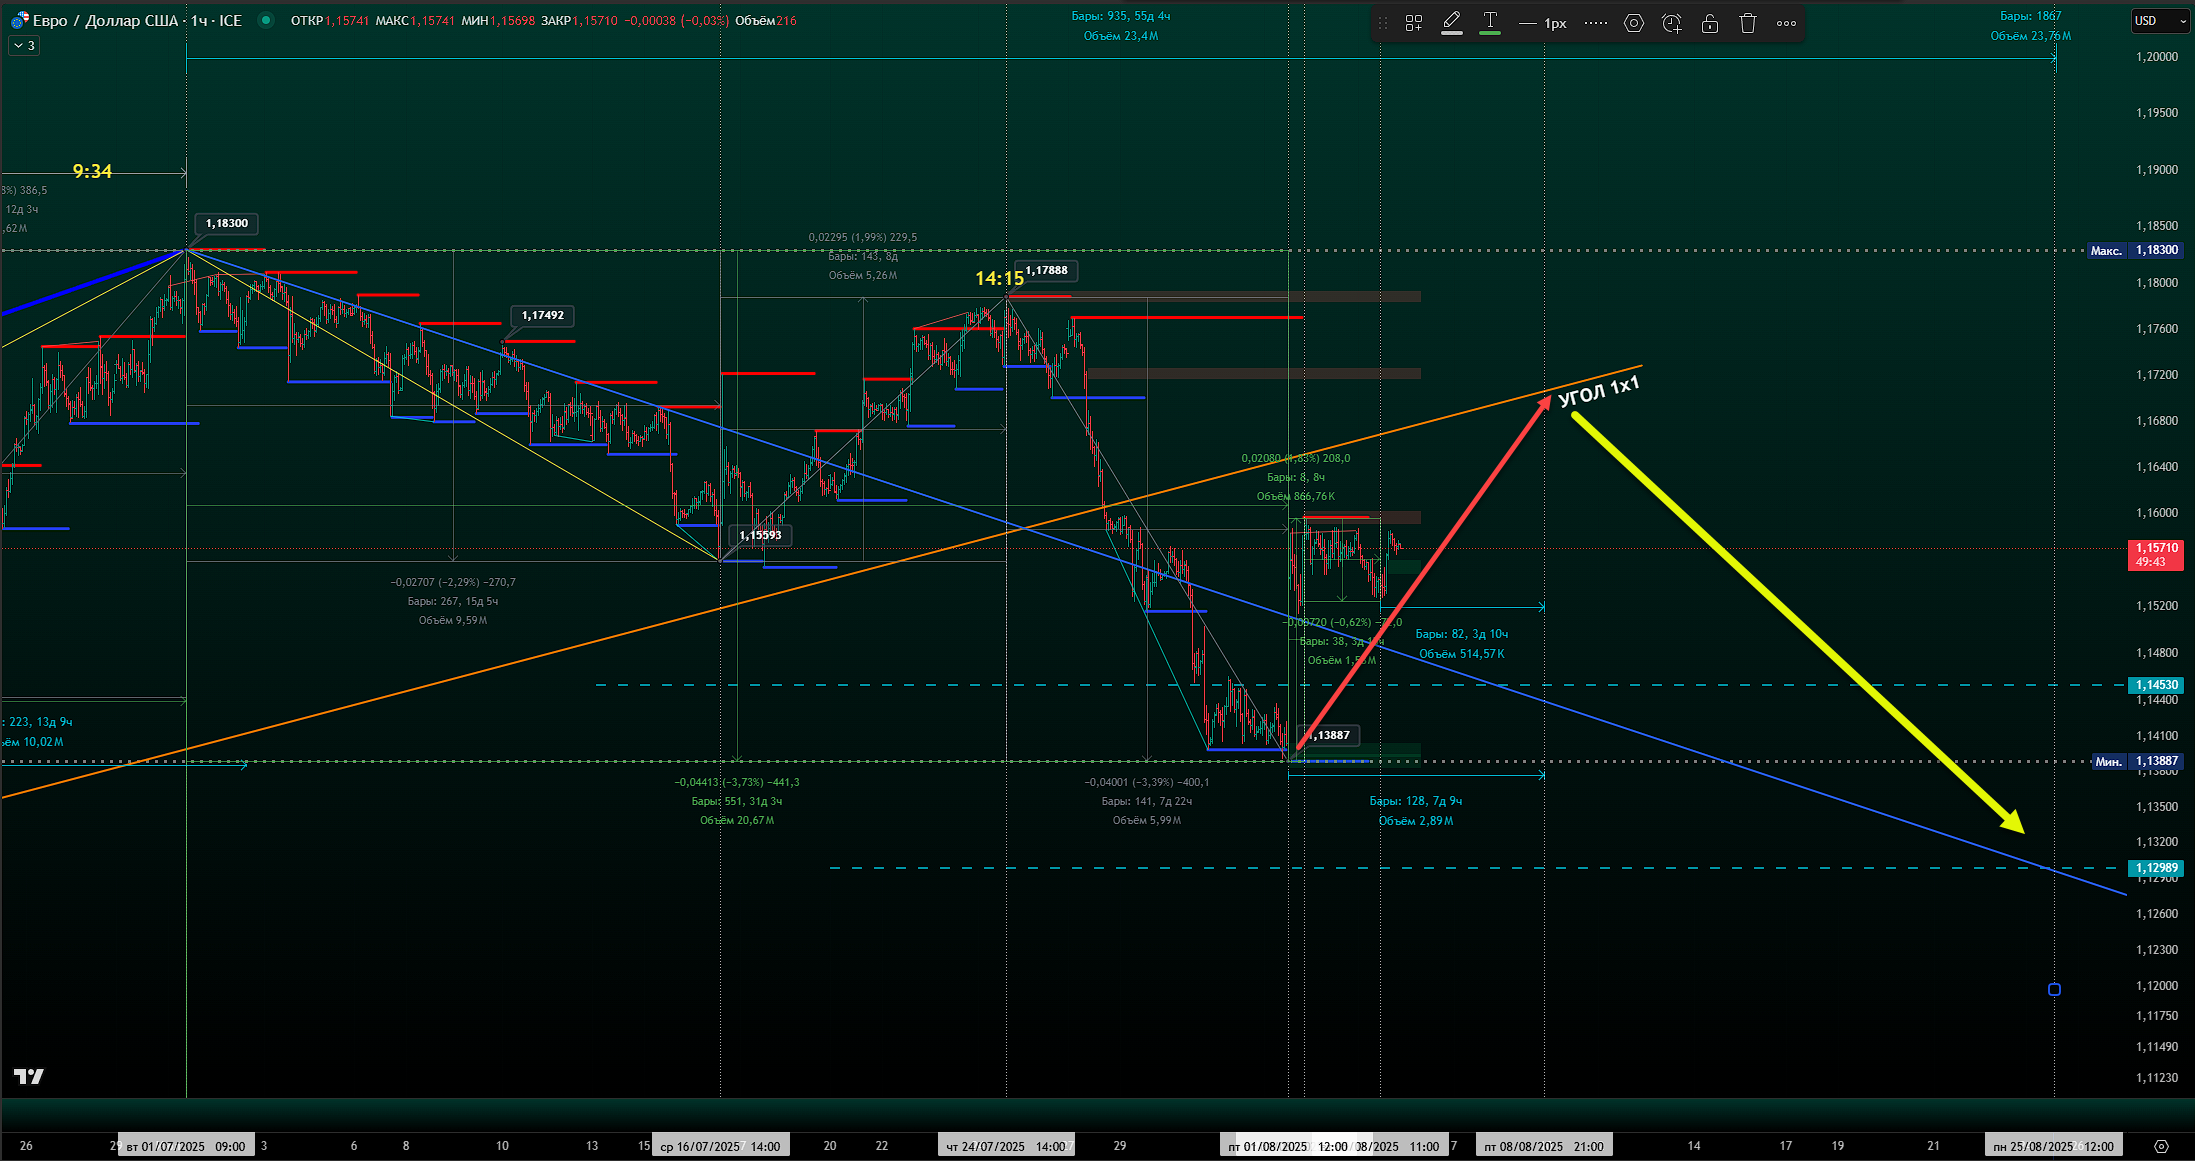This screenshot has height=1161, width=2195.
Task: Click time label вт 01/07/2025 09:00
Action: pos(186,1146)
